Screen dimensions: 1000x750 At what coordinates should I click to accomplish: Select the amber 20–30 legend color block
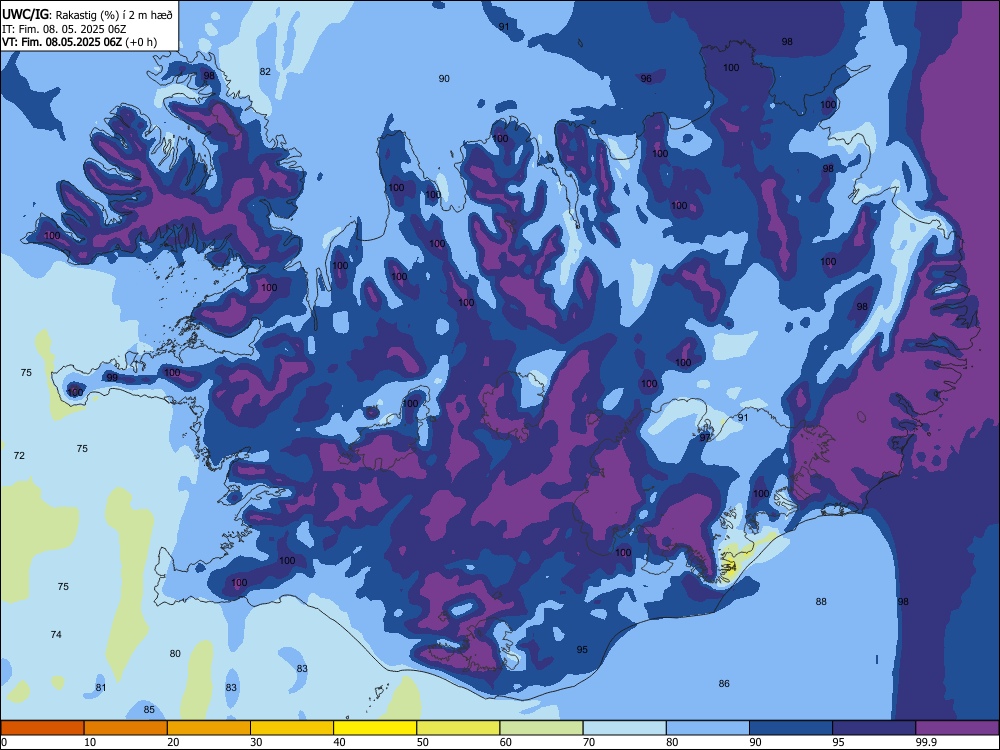coord(209,728)
